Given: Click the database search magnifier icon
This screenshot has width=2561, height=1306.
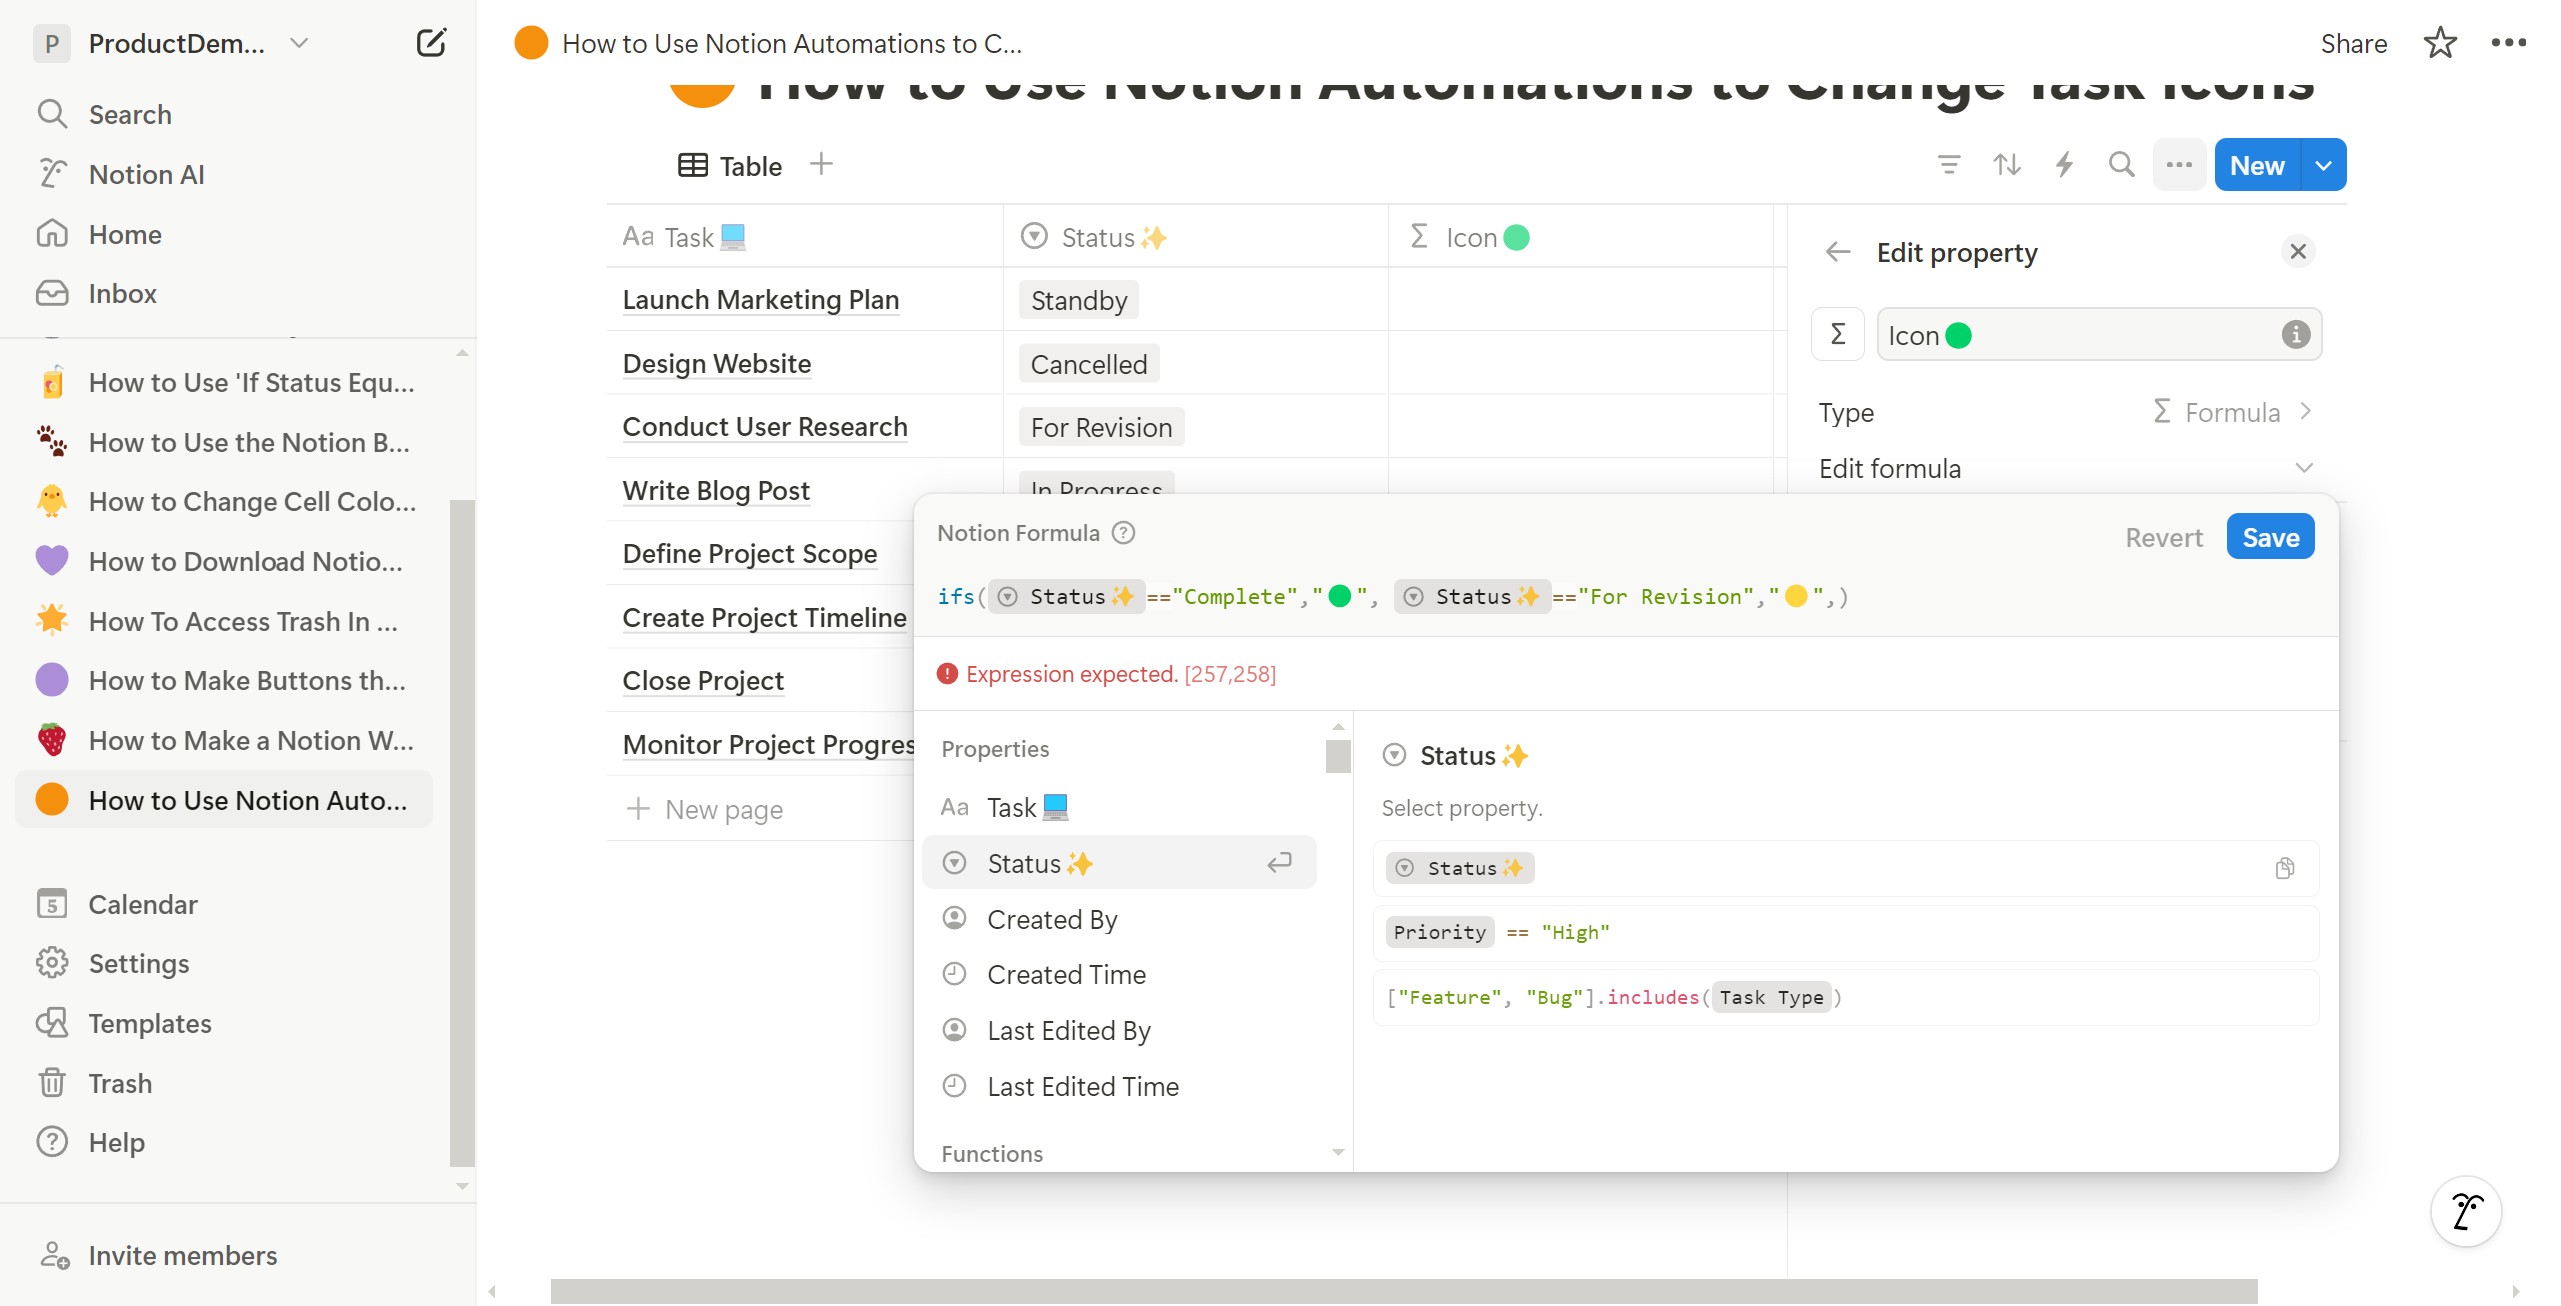Looking at the screenshot, I should 2122,165.
